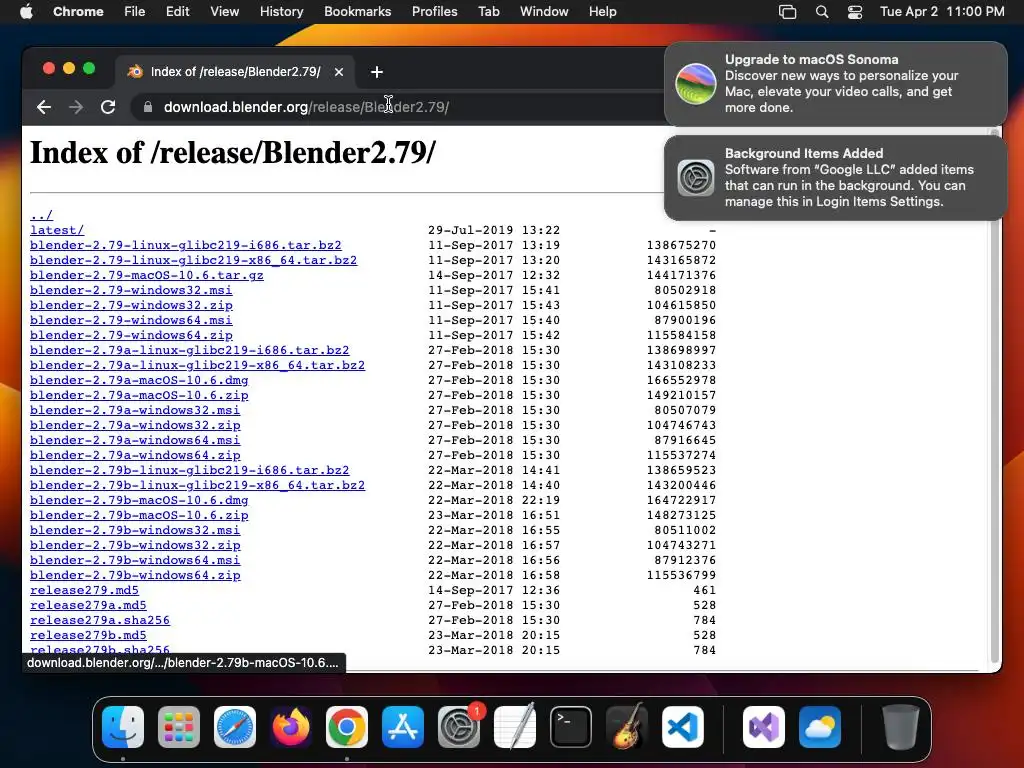
Task: Select the Index of /release/Blender2.79/ tab
Action: click(235, 72)
